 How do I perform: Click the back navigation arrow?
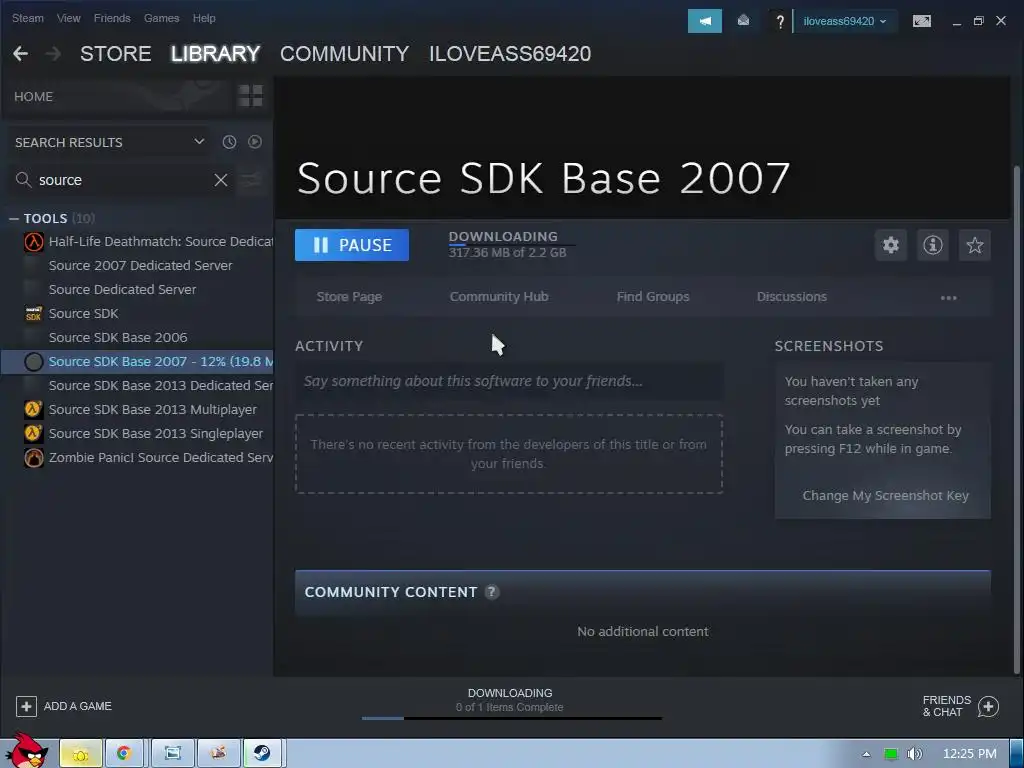tap(21, 54)
